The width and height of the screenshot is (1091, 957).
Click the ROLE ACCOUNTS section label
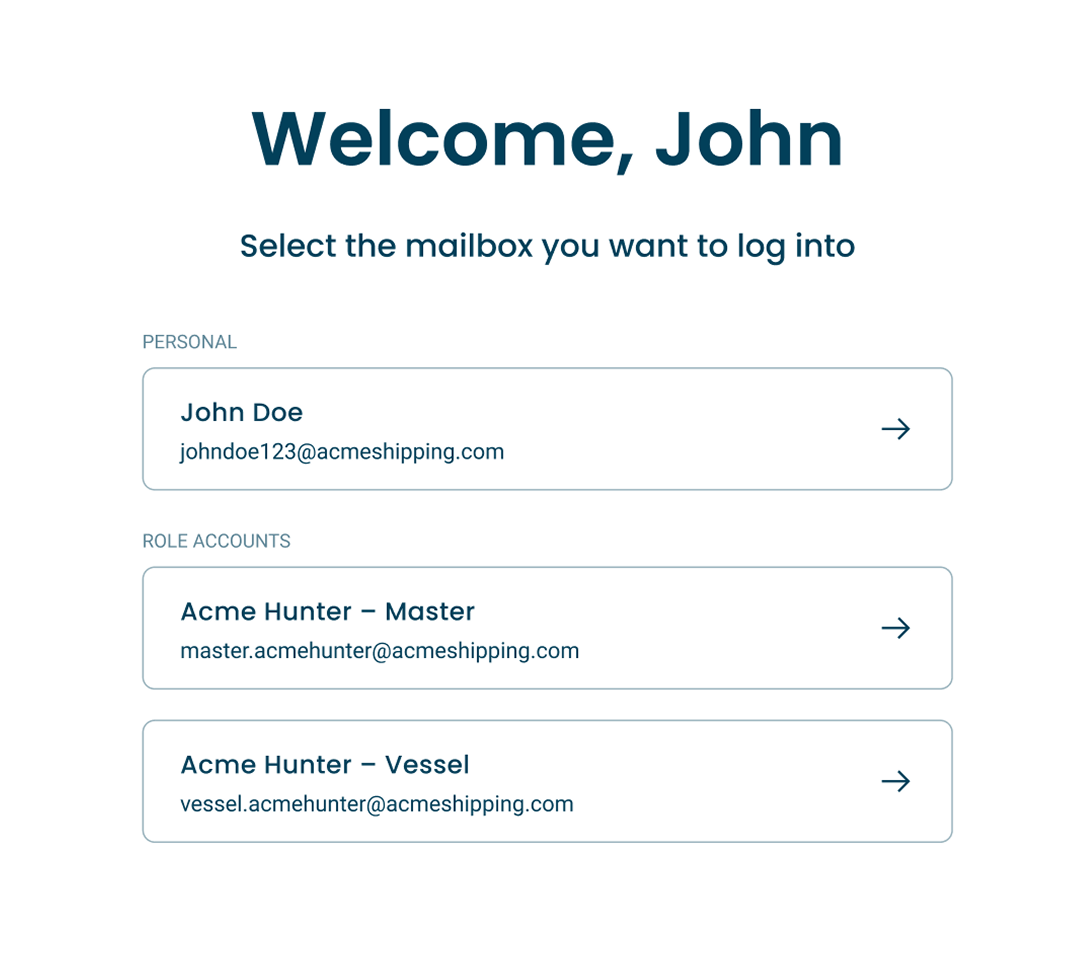[x=216, y=541]
